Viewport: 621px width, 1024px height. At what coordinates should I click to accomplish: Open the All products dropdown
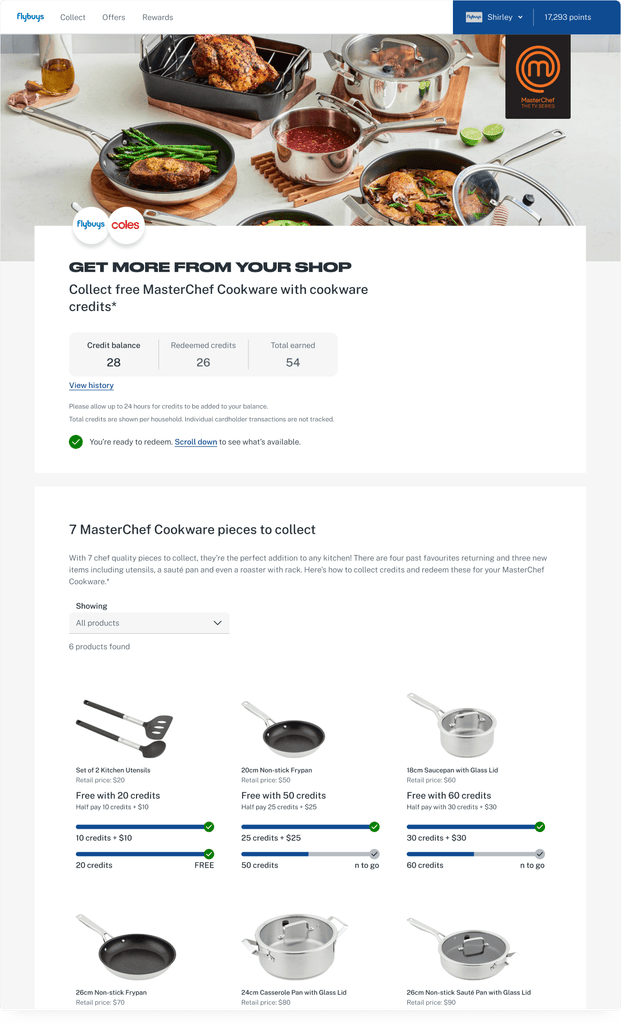[149, 623]
